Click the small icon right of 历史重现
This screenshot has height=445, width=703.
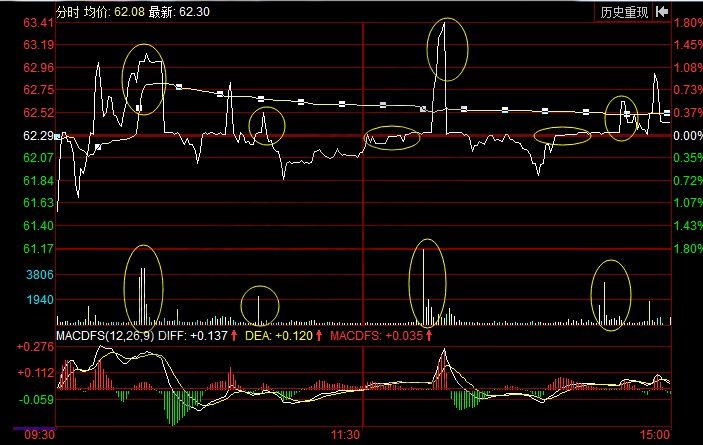coord(659,12)
